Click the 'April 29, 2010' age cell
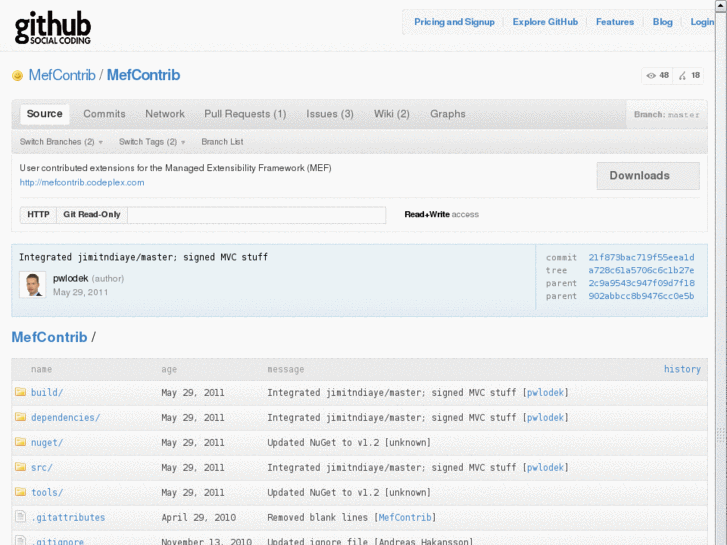Viewport: 727px width, 545px height. point(198,518)
